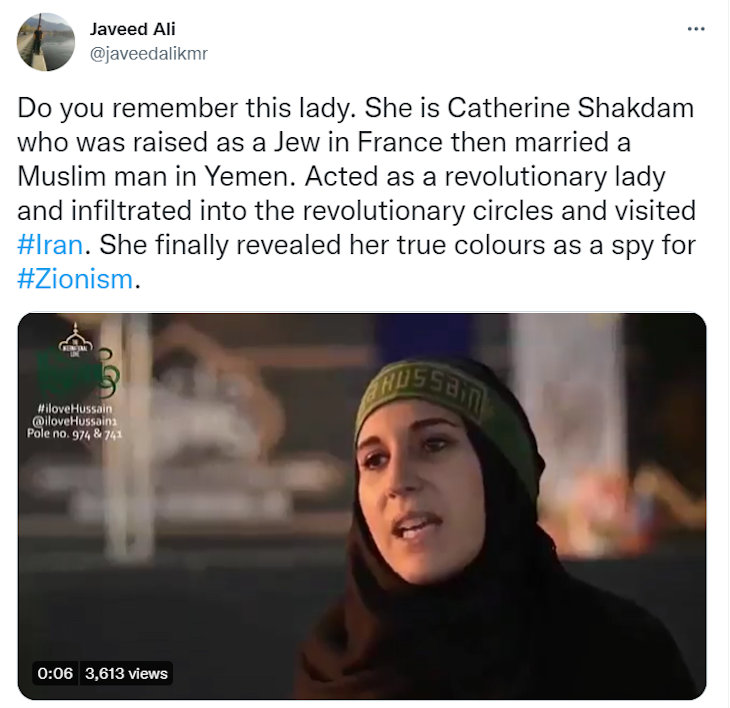This screenshot has width=730, height=708.
Task: Follow the #Zionism hashtag
Action: pos(75,279)
